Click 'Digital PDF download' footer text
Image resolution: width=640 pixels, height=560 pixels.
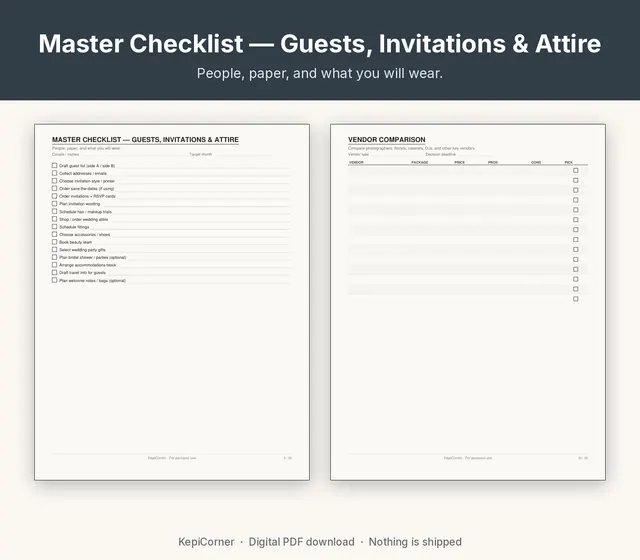click(x=302, y=542)
